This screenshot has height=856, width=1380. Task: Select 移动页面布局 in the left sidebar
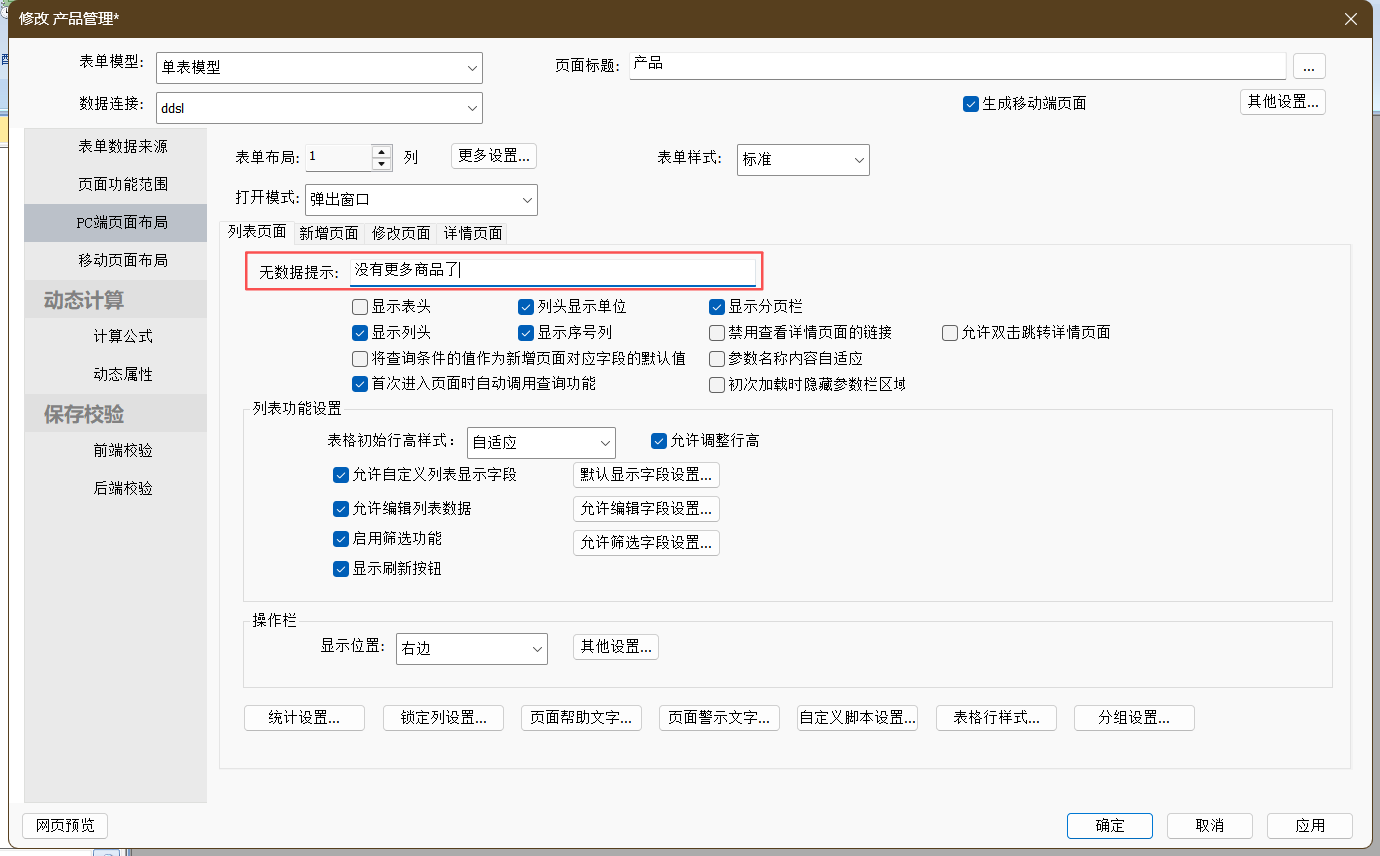(123, 260)
